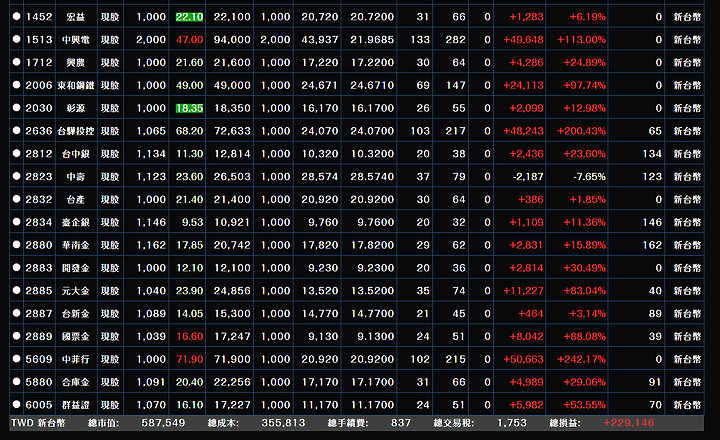Click stock code 5609
720x440 pixels.
point(39,359)
